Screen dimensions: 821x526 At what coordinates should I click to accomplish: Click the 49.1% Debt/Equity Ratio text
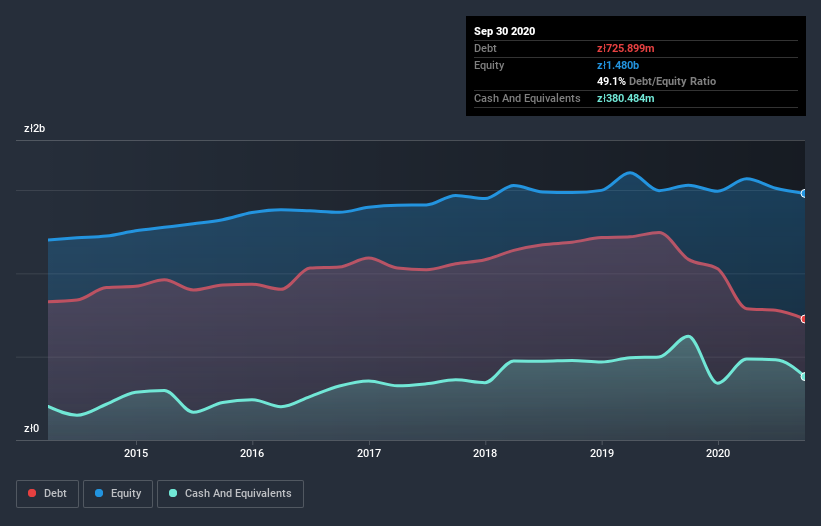point(657,82)
